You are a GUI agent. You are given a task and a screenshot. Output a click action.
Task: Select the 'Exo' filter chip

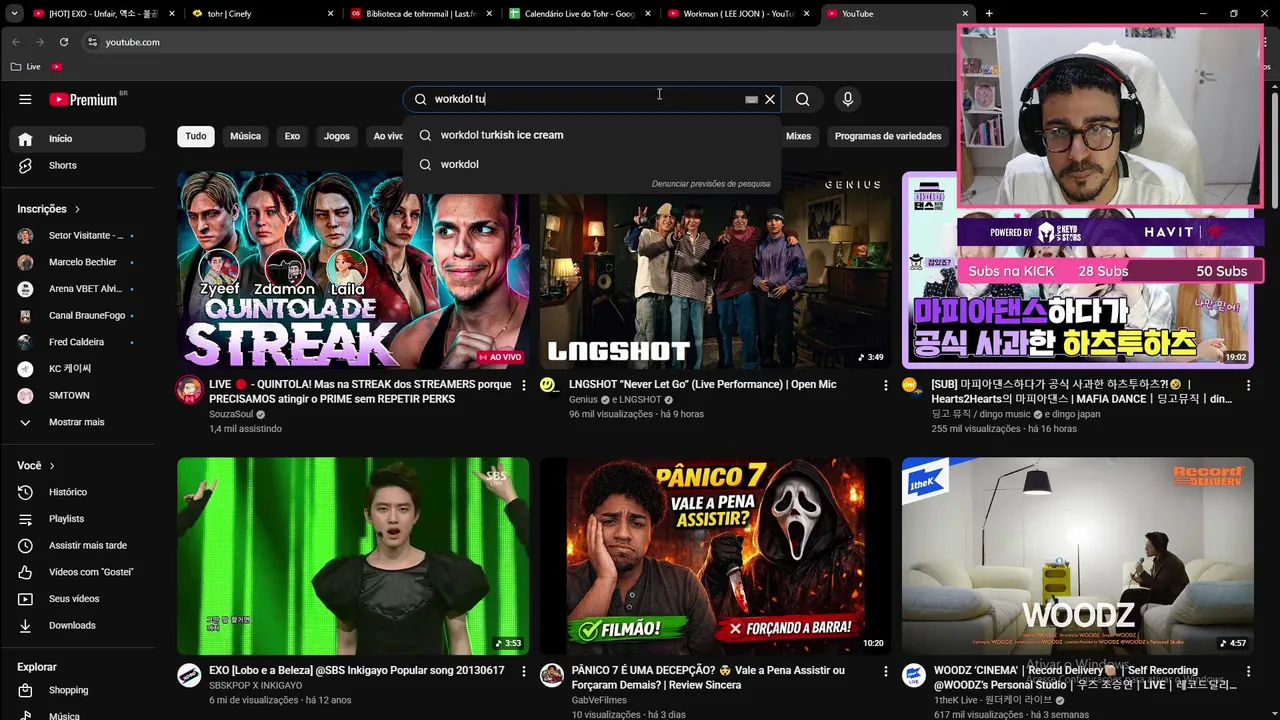point(292,136)
